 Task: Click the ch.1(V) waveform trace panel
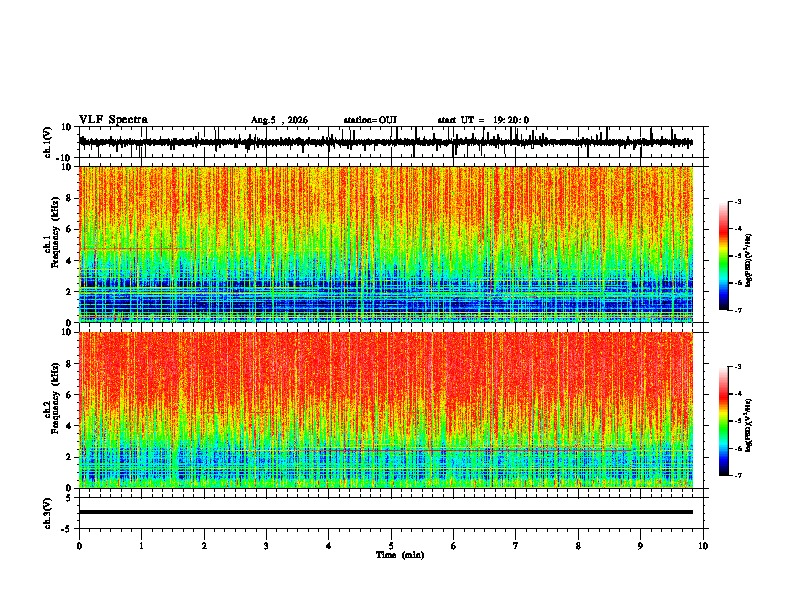point(391,142)
